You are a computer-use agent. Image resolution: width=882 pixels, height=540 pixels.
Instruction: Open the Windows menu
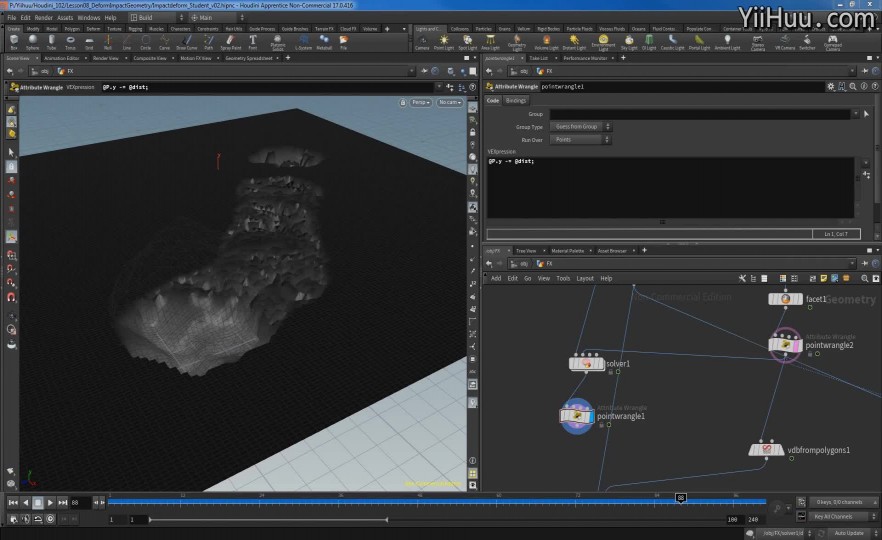[89, 17]
